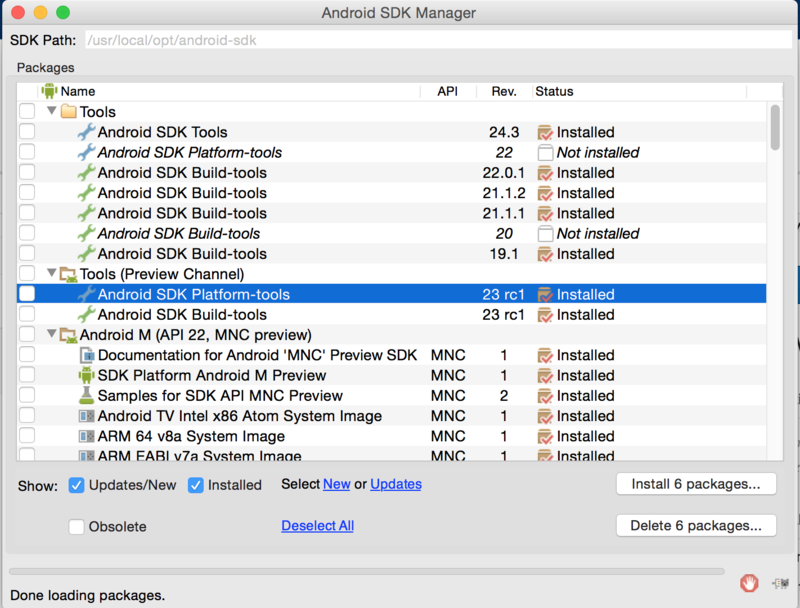This screenshot has height=608, width=800.
Task: Click the flask icon for Samples for SDK
Action: (x=86, y=396)
